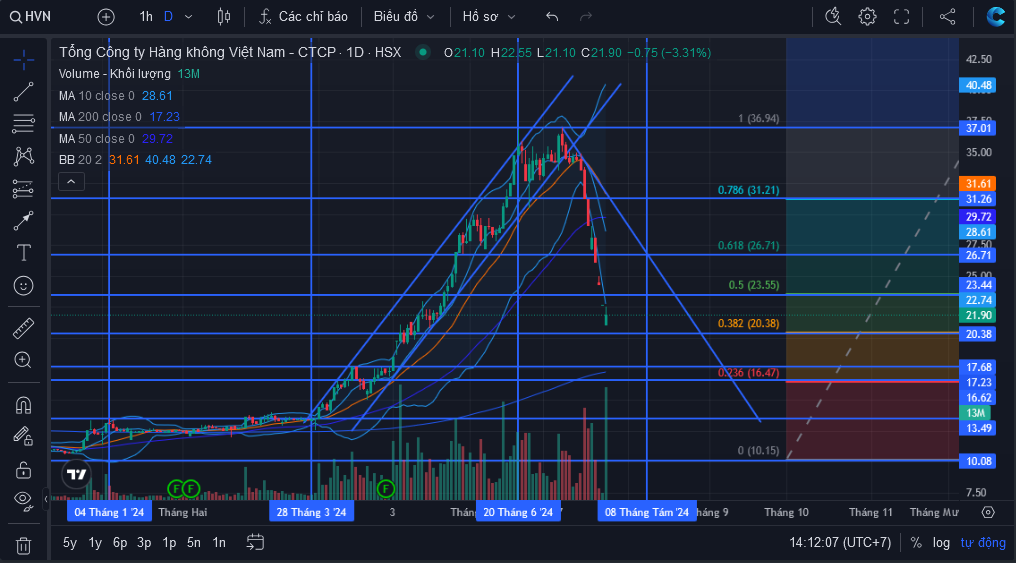This screenshot has height=563, width=1016.
Task: Collapse the indicator legend chevron
Action: point(71,182)
